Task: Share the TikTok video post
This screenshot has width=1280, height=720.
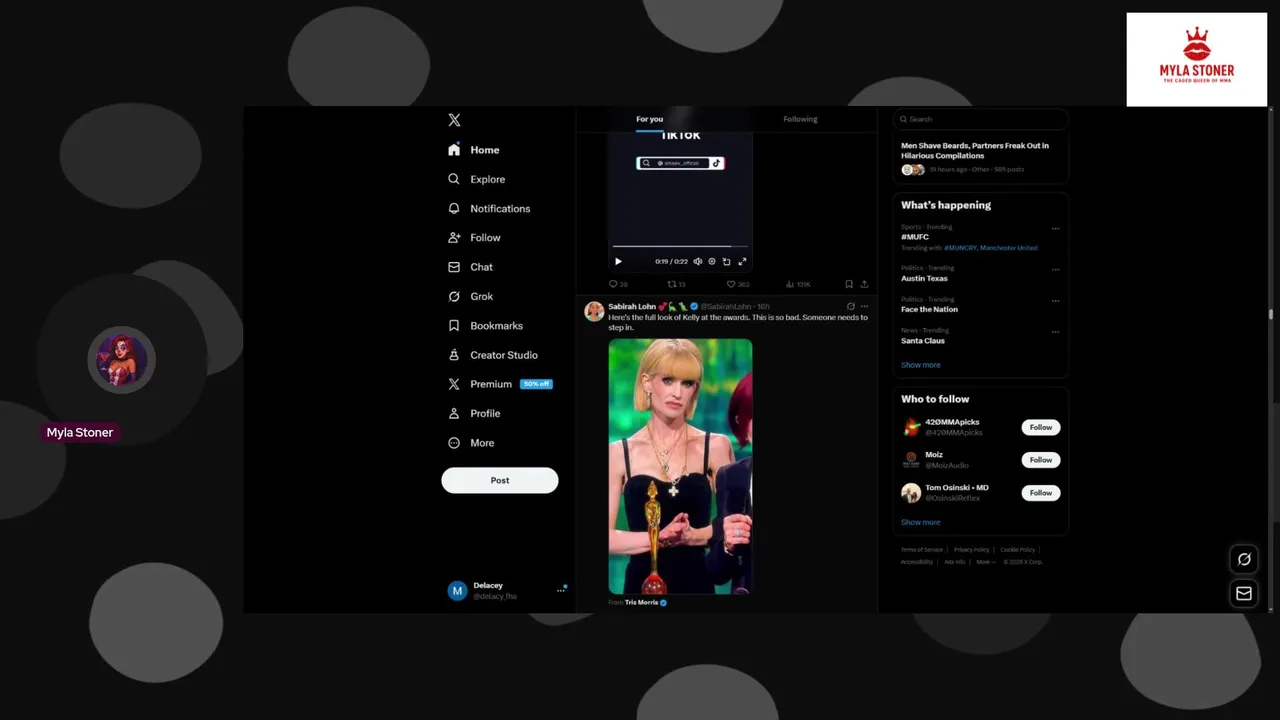Action: (864, 284)
